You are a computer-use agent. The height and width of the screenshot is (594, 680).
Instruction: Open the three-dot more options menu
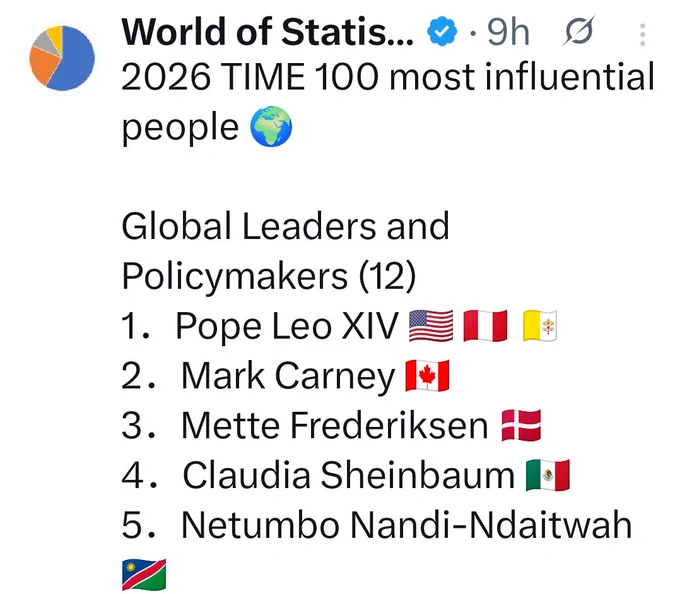642,34
